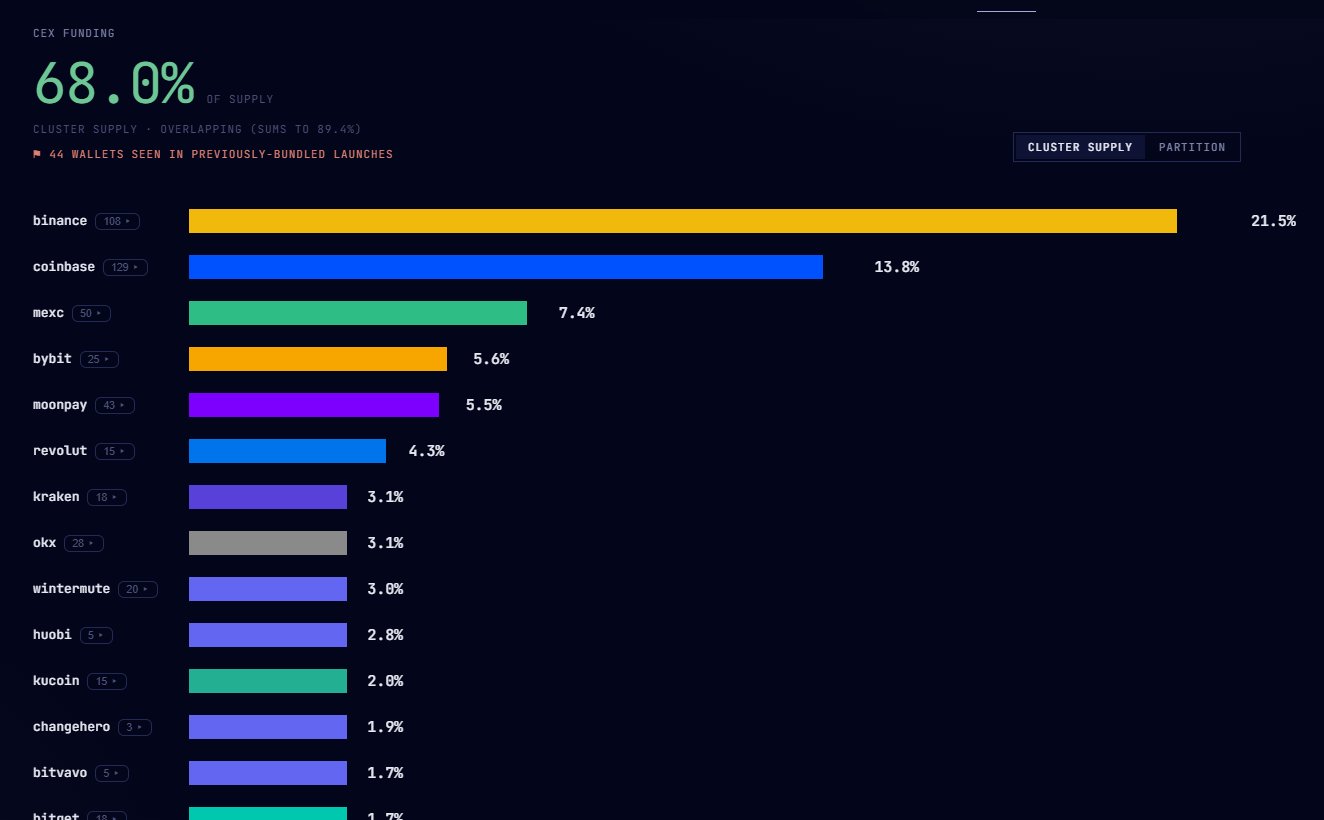1324x820 pixels.
Task: Select the bitvavo row label
Action: point(60,773)
